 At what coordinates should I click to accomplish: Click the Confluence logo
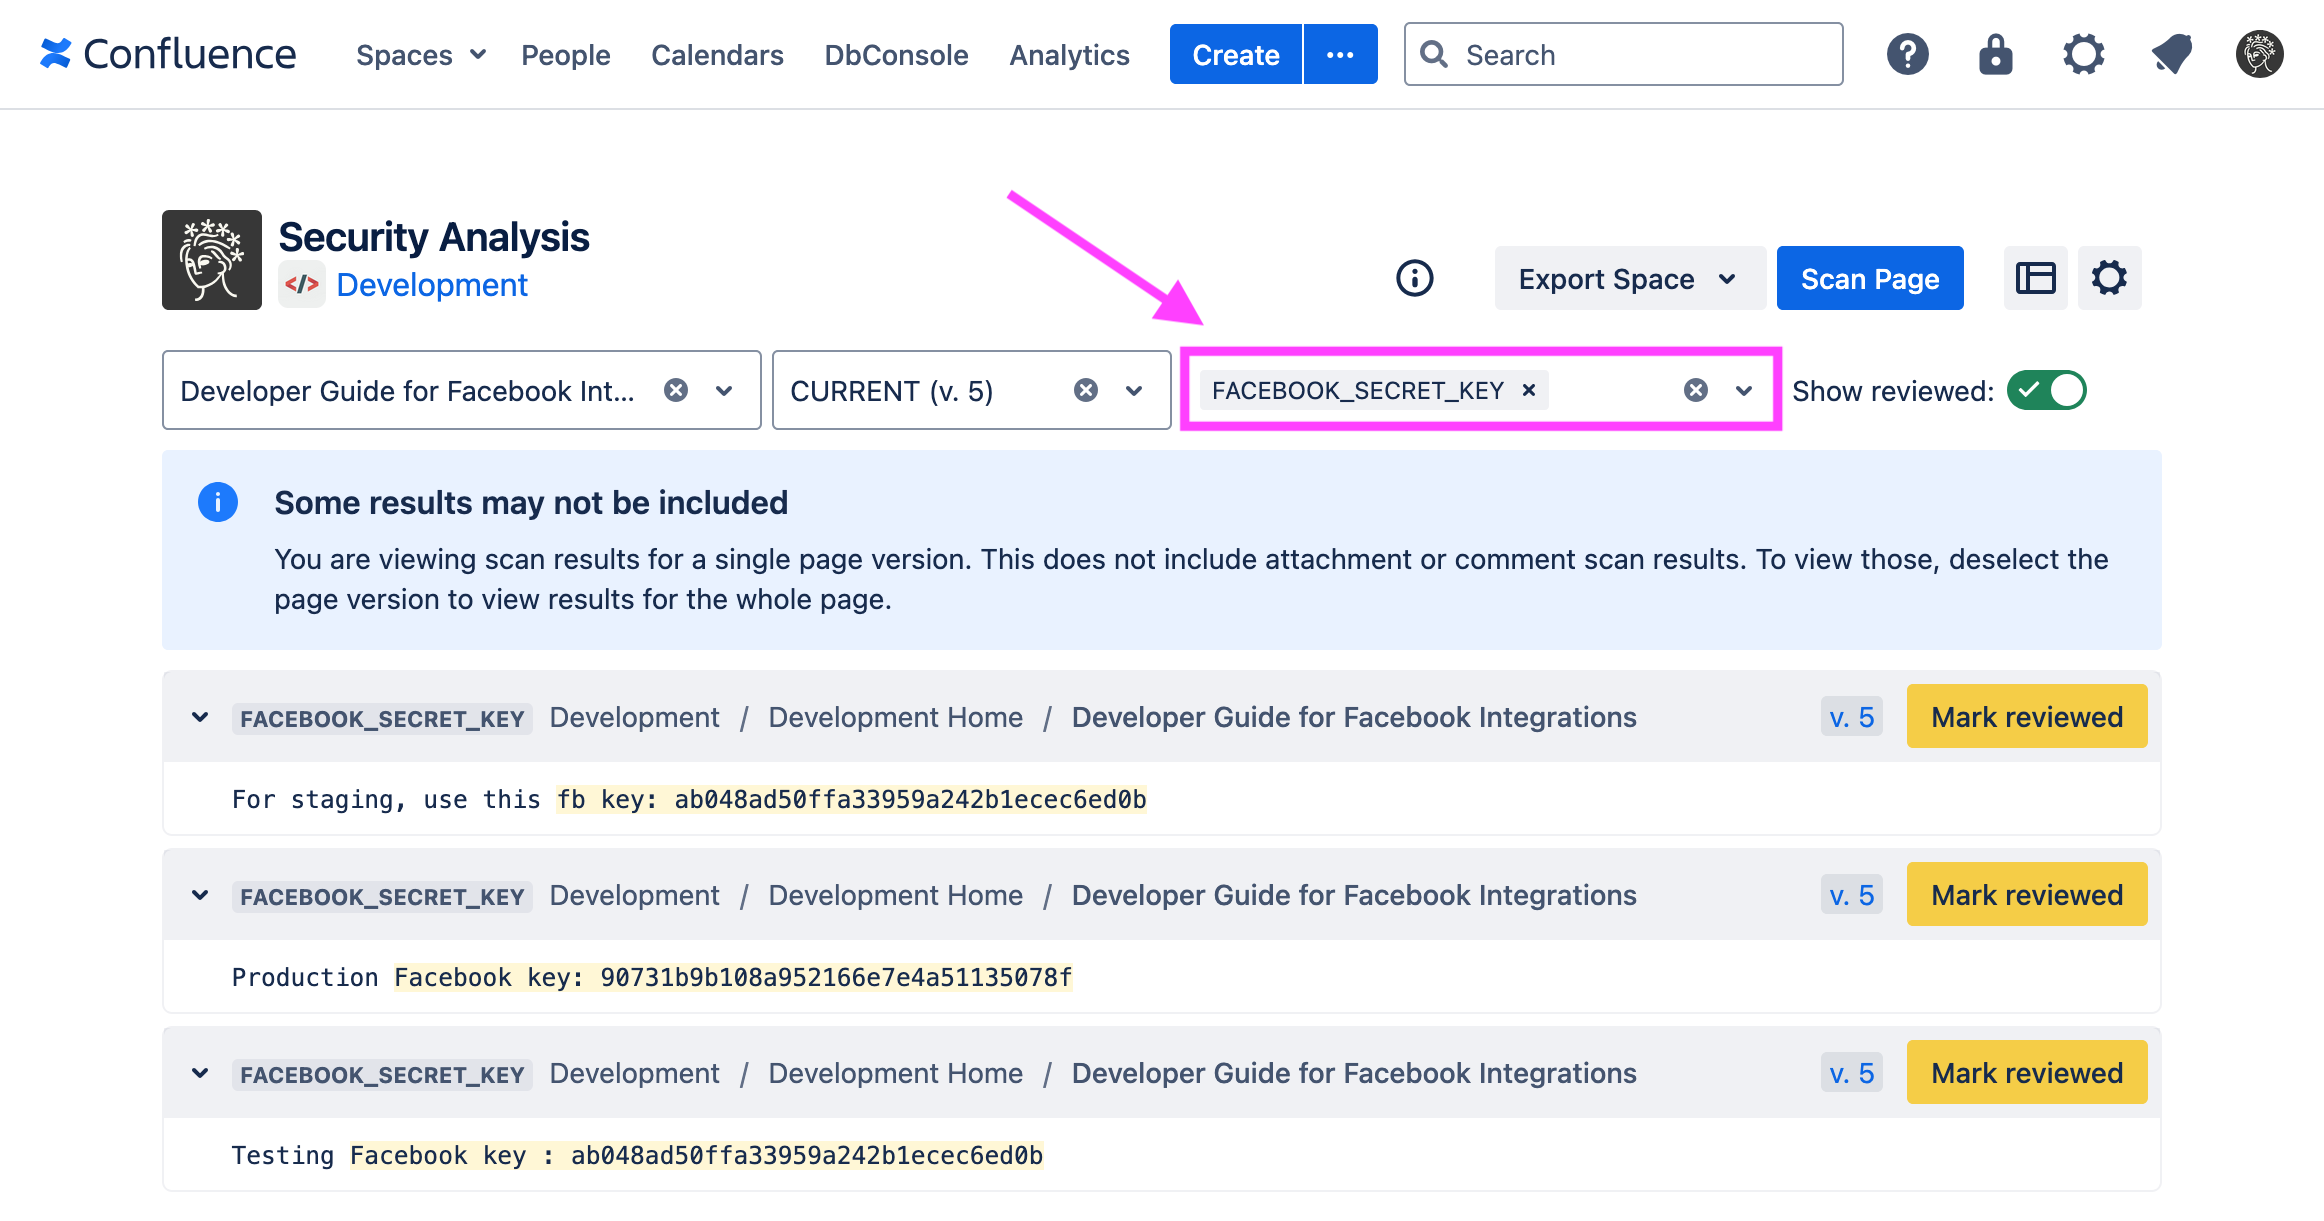point(168,54)
